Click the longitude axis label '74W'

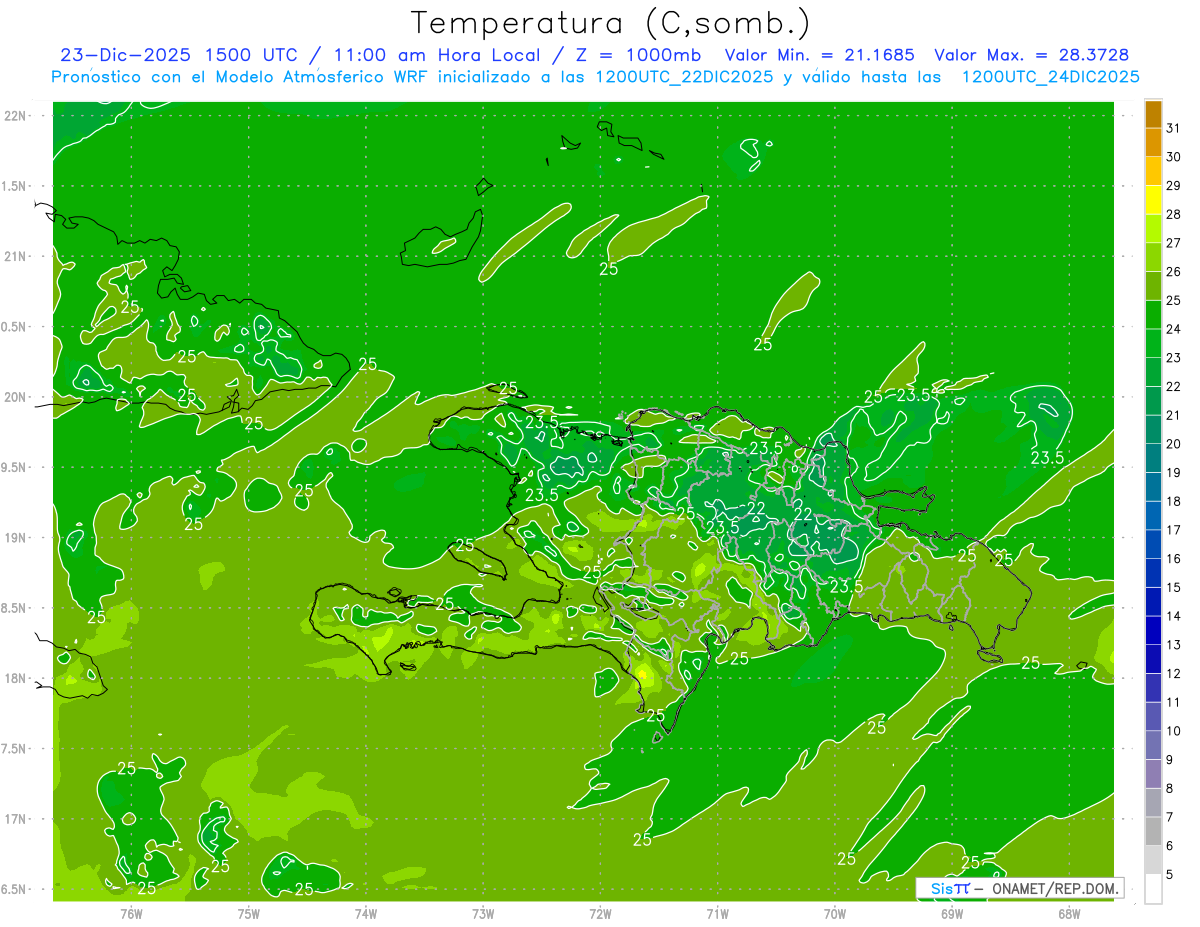click(366, 914)
